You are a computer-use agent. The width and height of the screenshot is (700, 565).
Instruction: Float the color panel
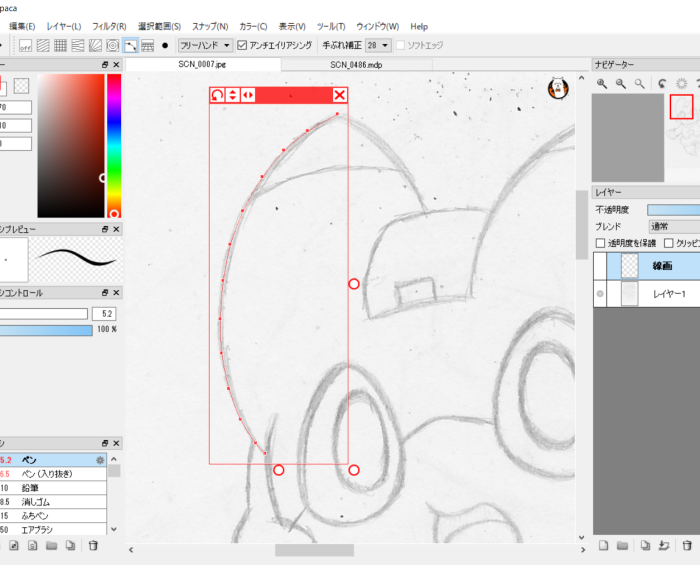(105, 65)
